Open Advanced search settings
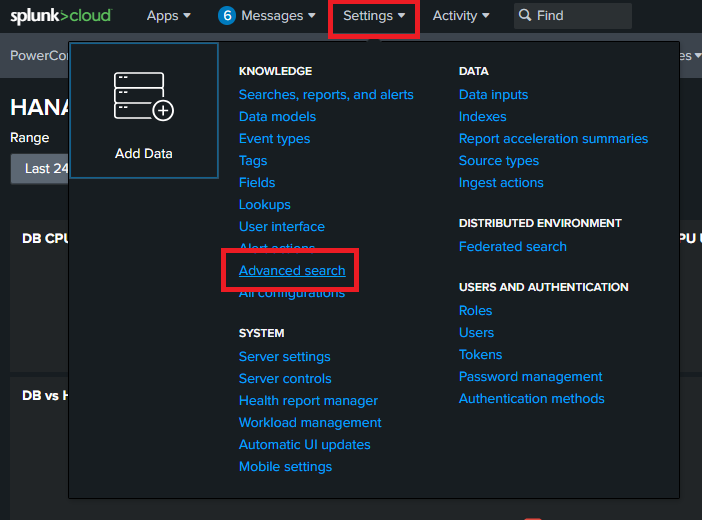The width and height of the screenshot is (702, 520). click(292, 271)
